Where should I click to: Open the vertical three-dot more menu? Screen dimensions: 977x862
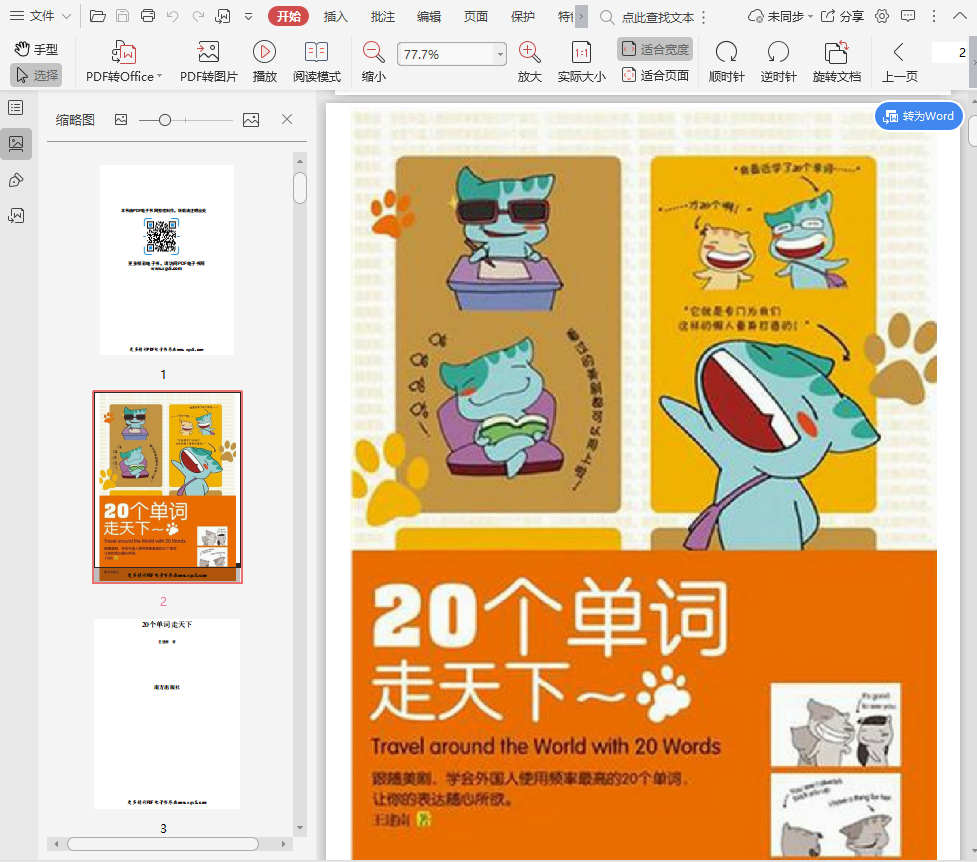coord(933,16)
